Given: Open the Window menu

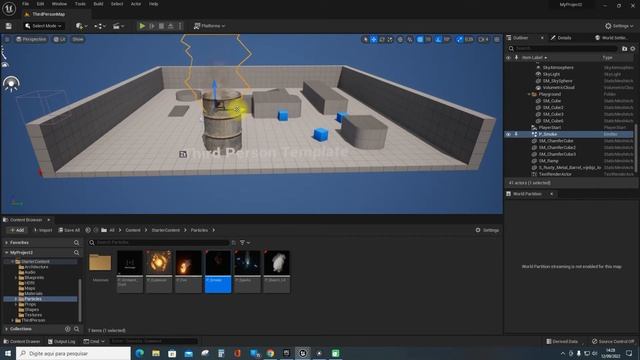Looking at the screenshot, I should pos(59,4).
